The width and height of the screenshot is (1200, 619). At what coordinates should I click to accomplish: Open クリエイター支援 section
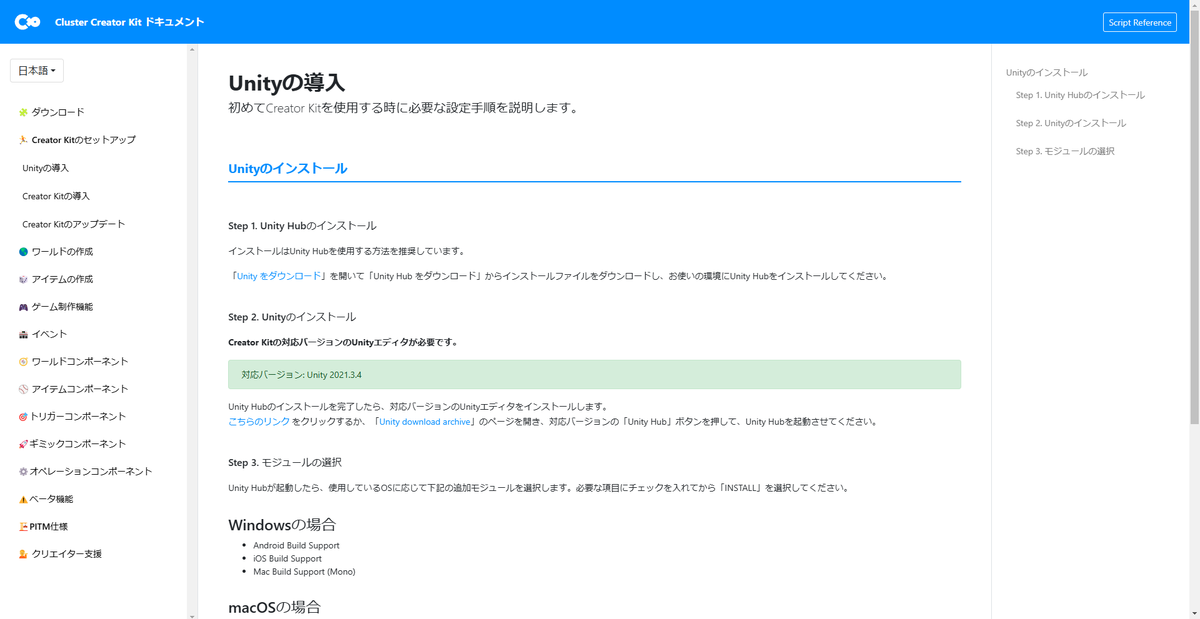pos(66,554)
